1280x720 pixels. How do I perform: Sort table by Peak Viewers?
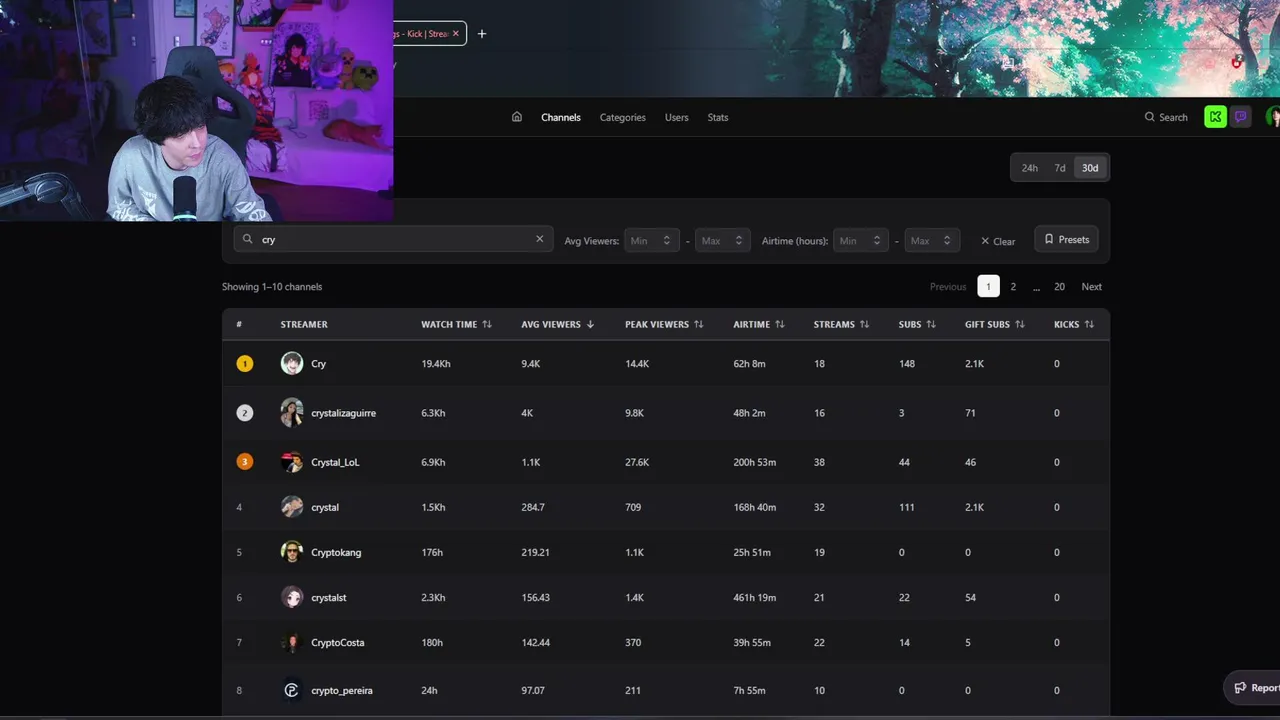pos(664,324)
